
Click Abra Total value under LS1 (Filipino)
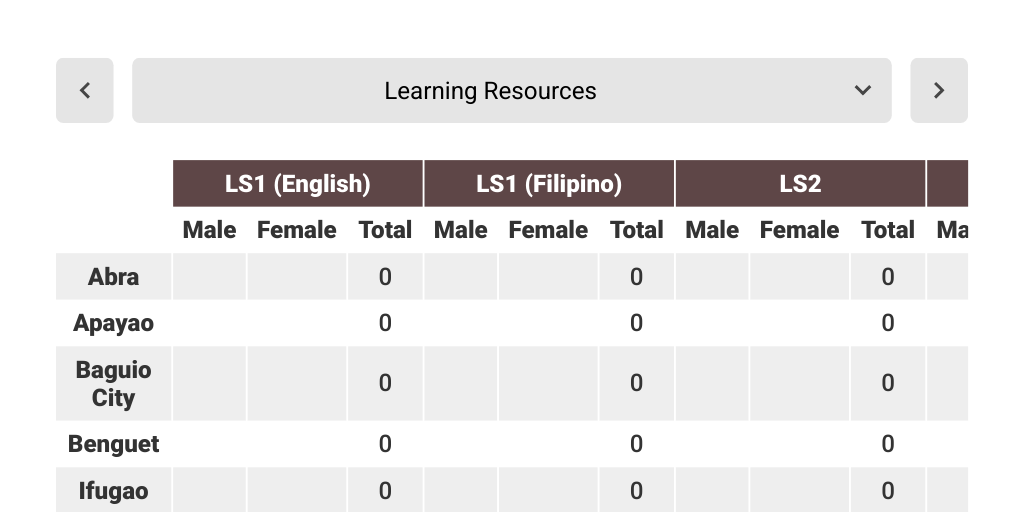(x=637, y=277)
